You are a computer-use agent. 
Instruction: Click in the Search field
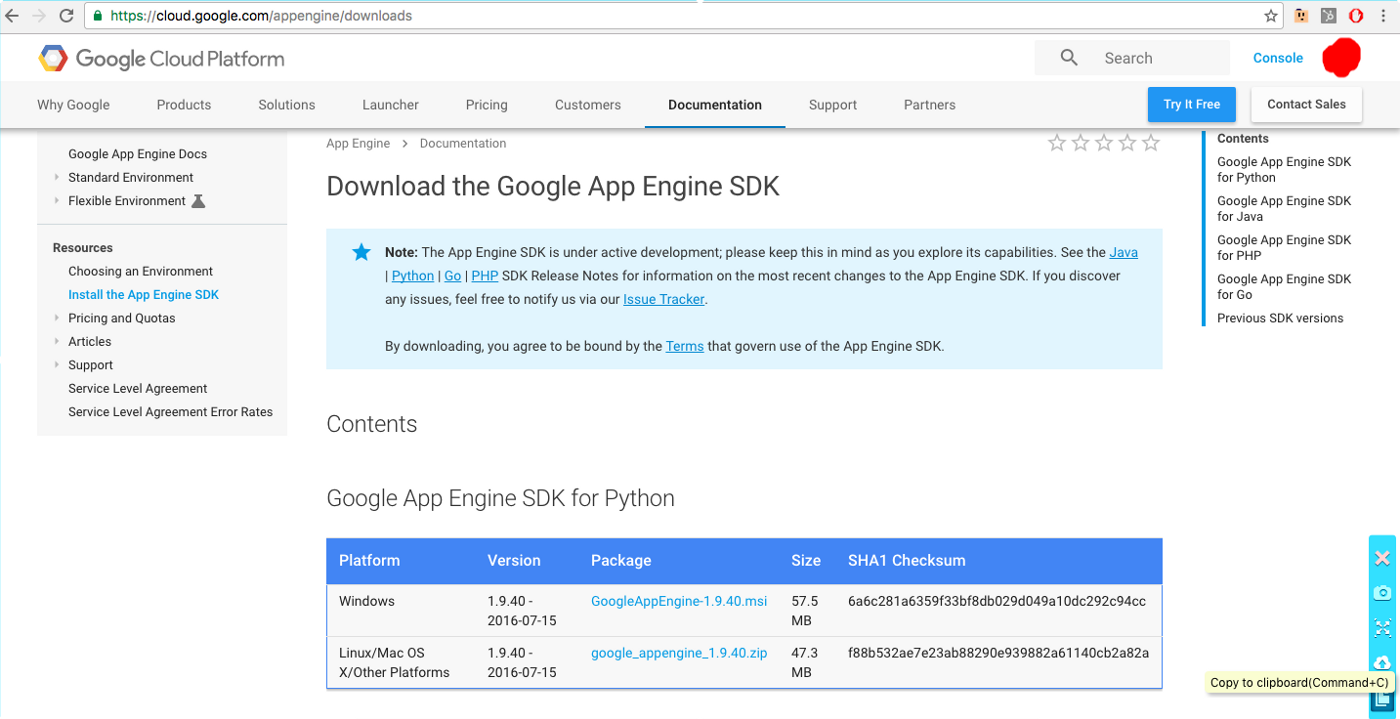tap(1150, 58)
